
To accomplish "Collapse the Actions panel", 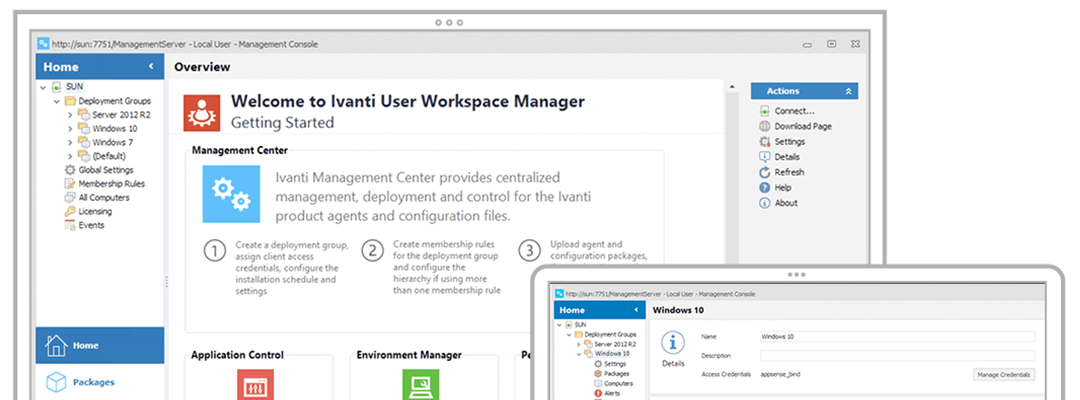I will click(849, 91).
